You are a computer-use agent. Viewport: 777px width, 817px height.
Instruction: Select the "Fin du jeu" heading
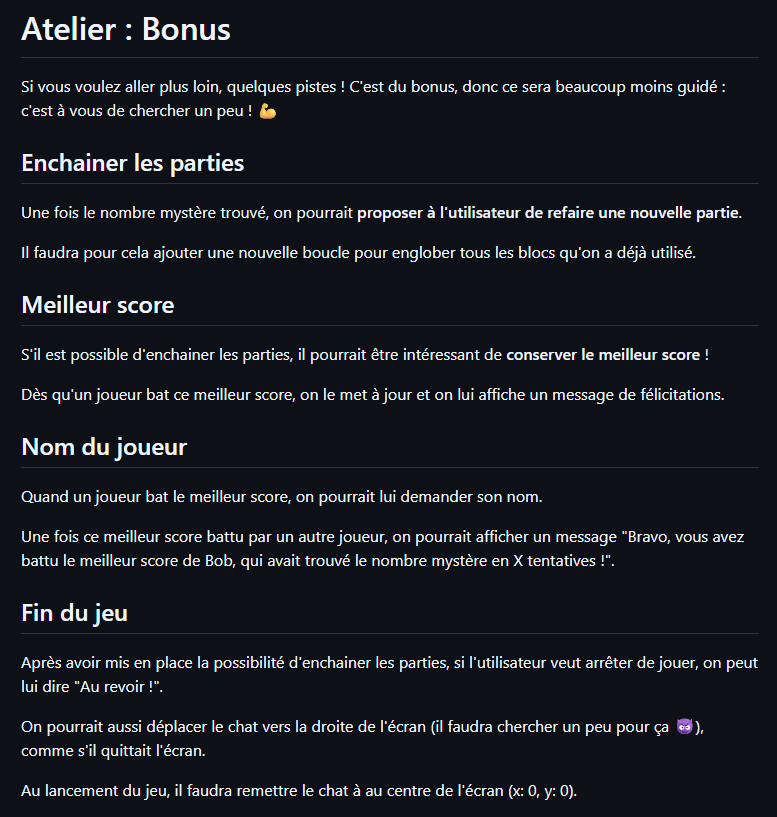(74, 613)
